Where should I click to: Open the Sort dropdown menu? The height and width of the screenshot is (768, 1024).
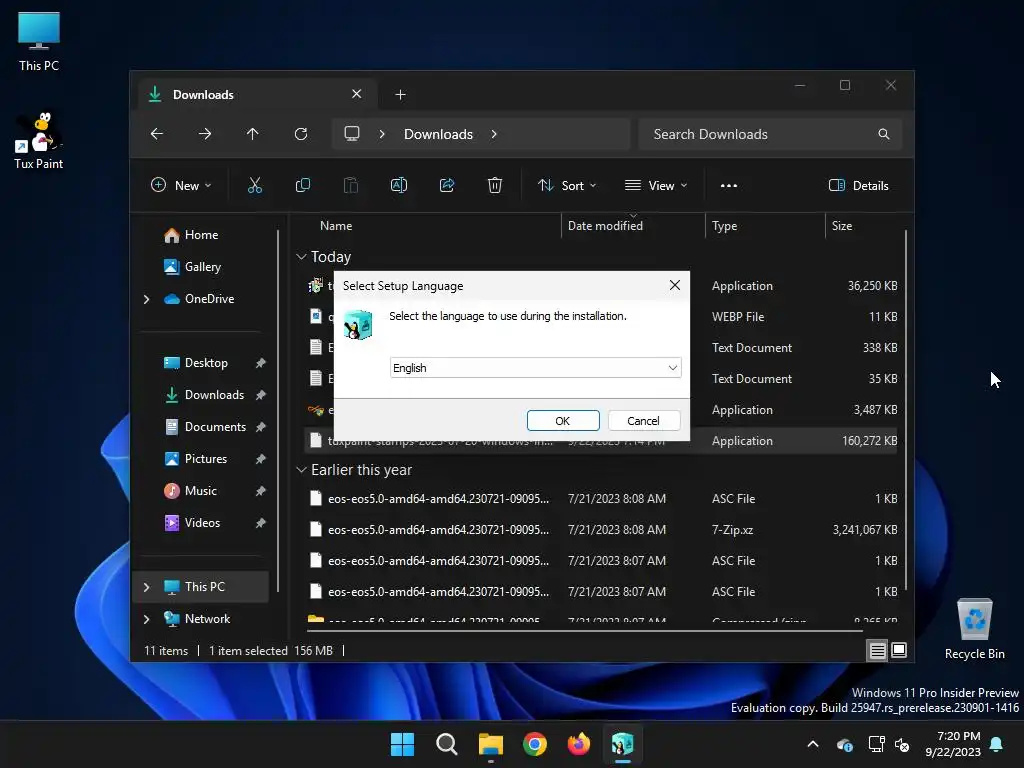click(x=567, y=185)
